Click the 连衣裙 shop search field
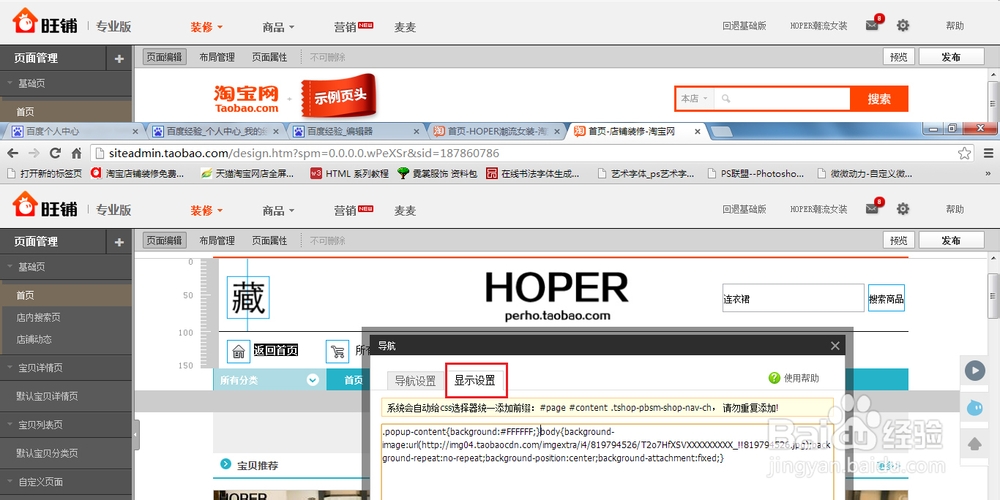The width and height of the screenshot is (1000, 500). point(793,298)
